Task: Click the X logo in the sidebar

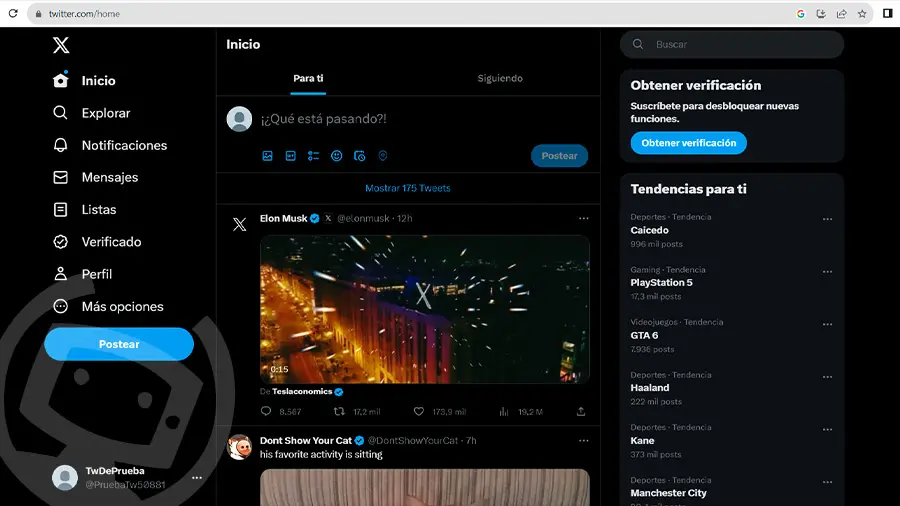Action: (x=61, y=45)
